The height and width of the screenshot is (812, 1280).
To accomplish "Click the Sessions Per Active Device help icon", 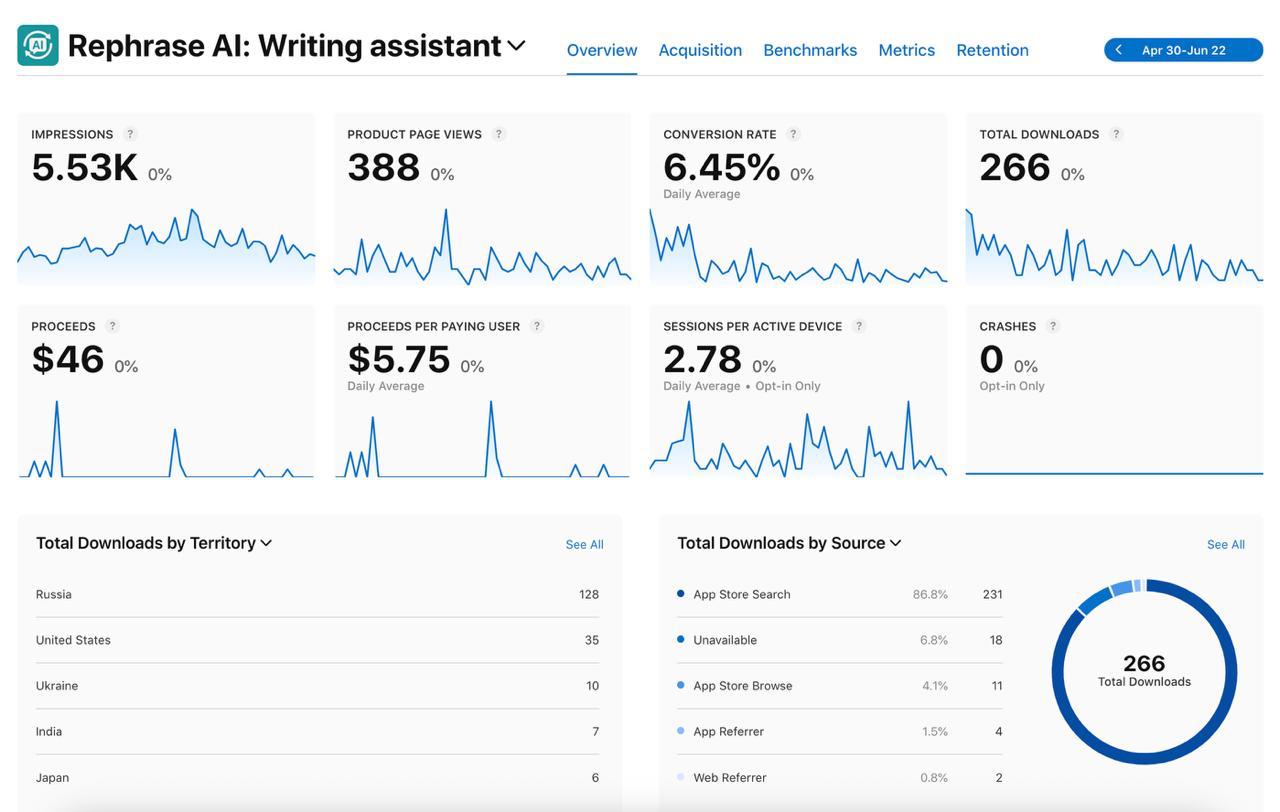I will [x=859, y=326].
